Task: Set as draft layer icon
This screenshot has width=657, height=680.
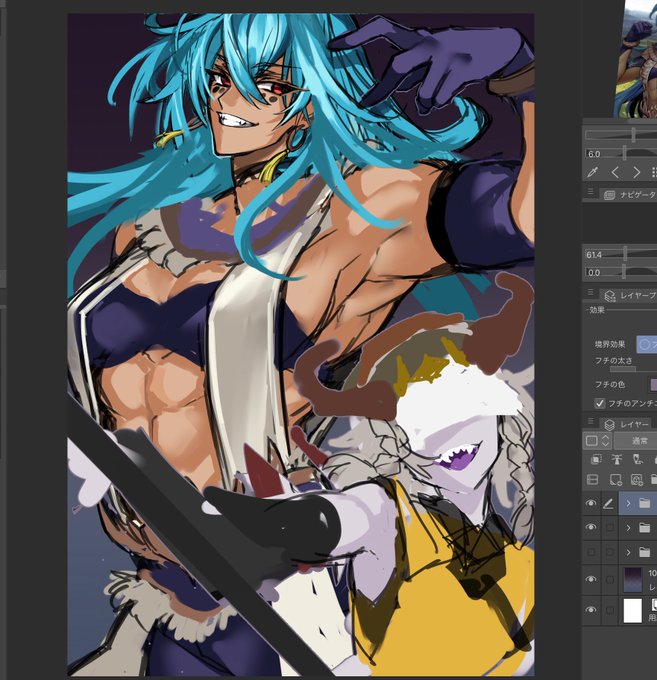Action: pos(637,460)
